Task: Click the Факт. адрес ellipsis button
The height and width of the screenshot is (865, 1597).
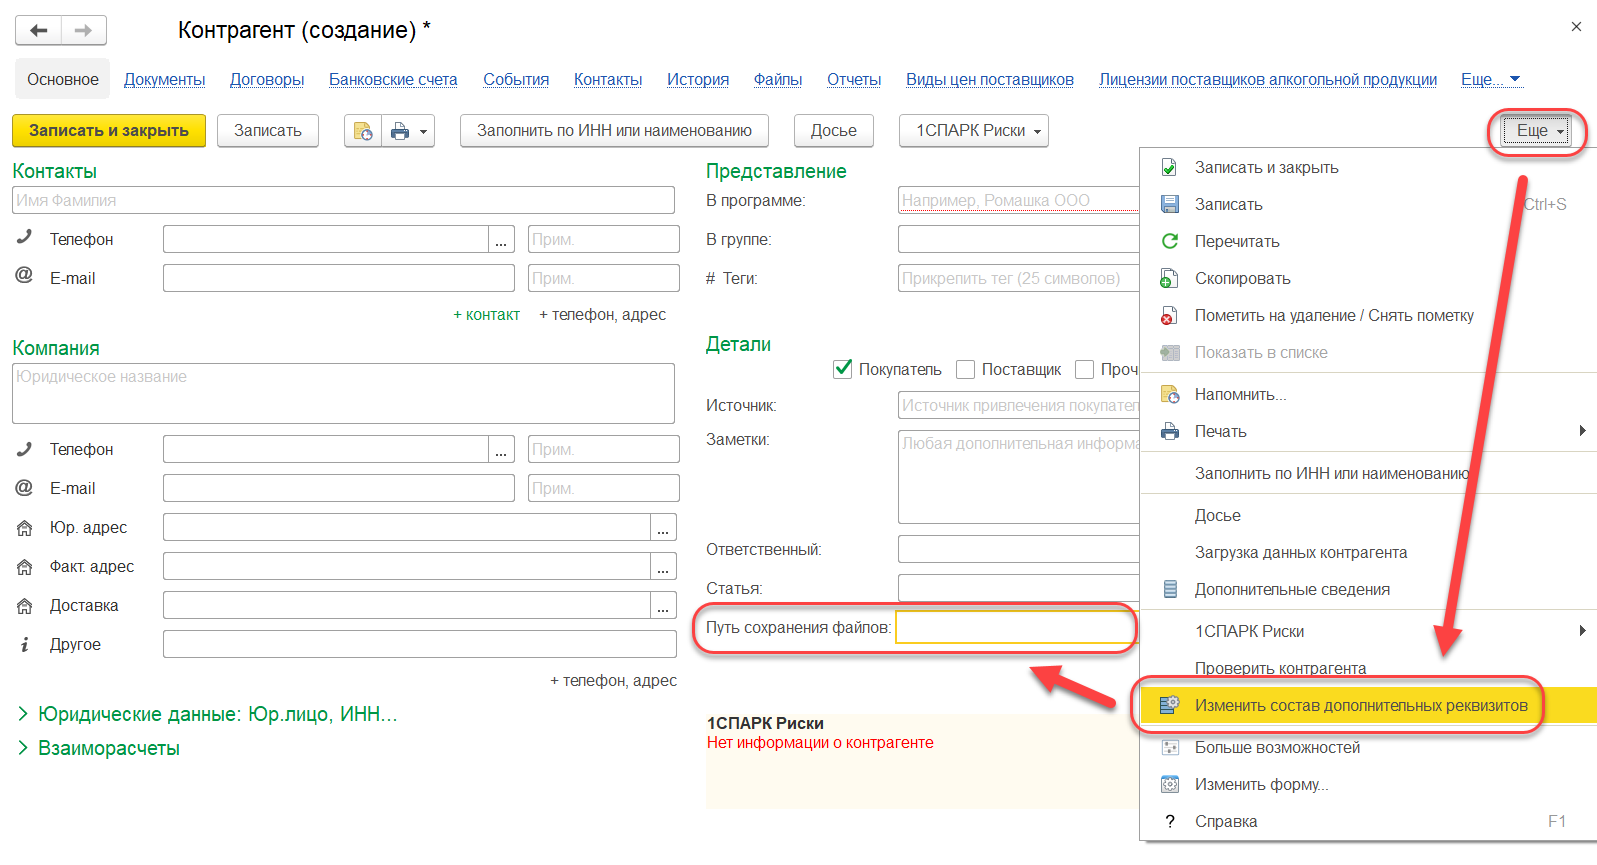Action: point(663,566)
